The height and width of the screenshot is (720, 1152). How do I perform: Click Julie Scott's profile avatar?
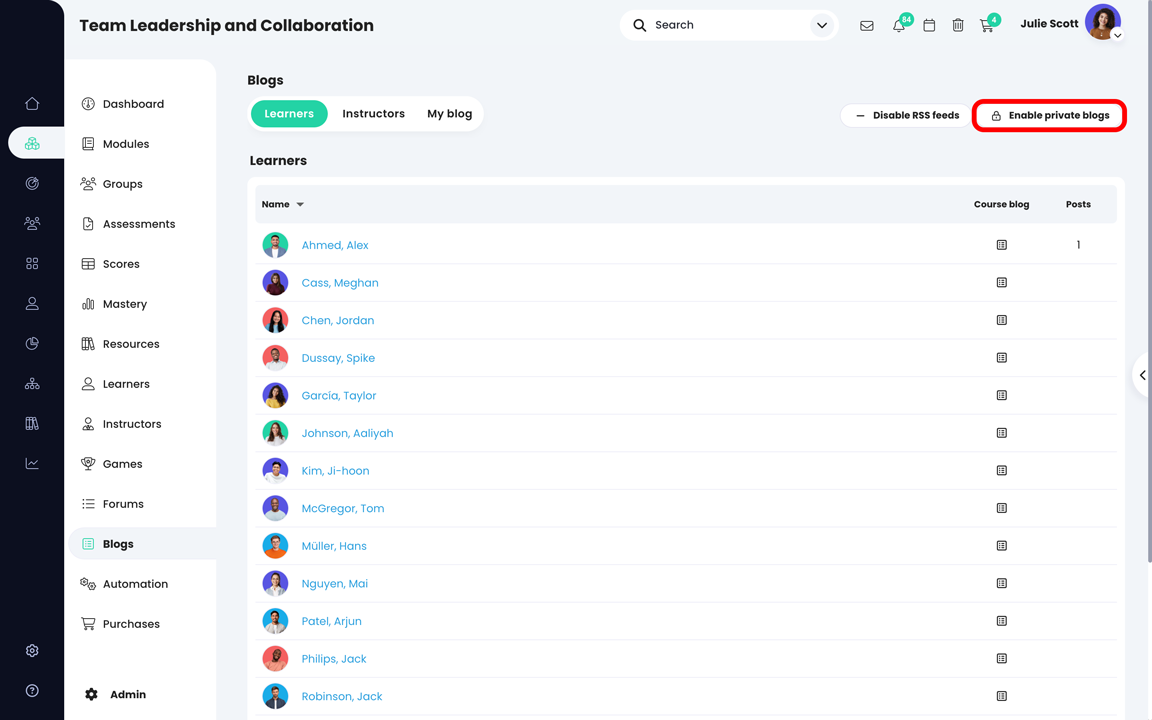pos(1102,22)
